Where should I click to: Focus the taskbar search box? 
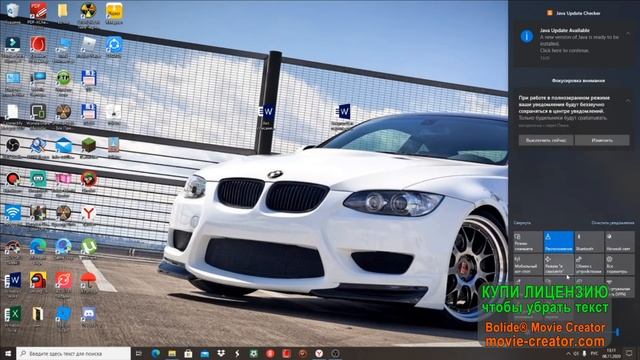[73, 353]
